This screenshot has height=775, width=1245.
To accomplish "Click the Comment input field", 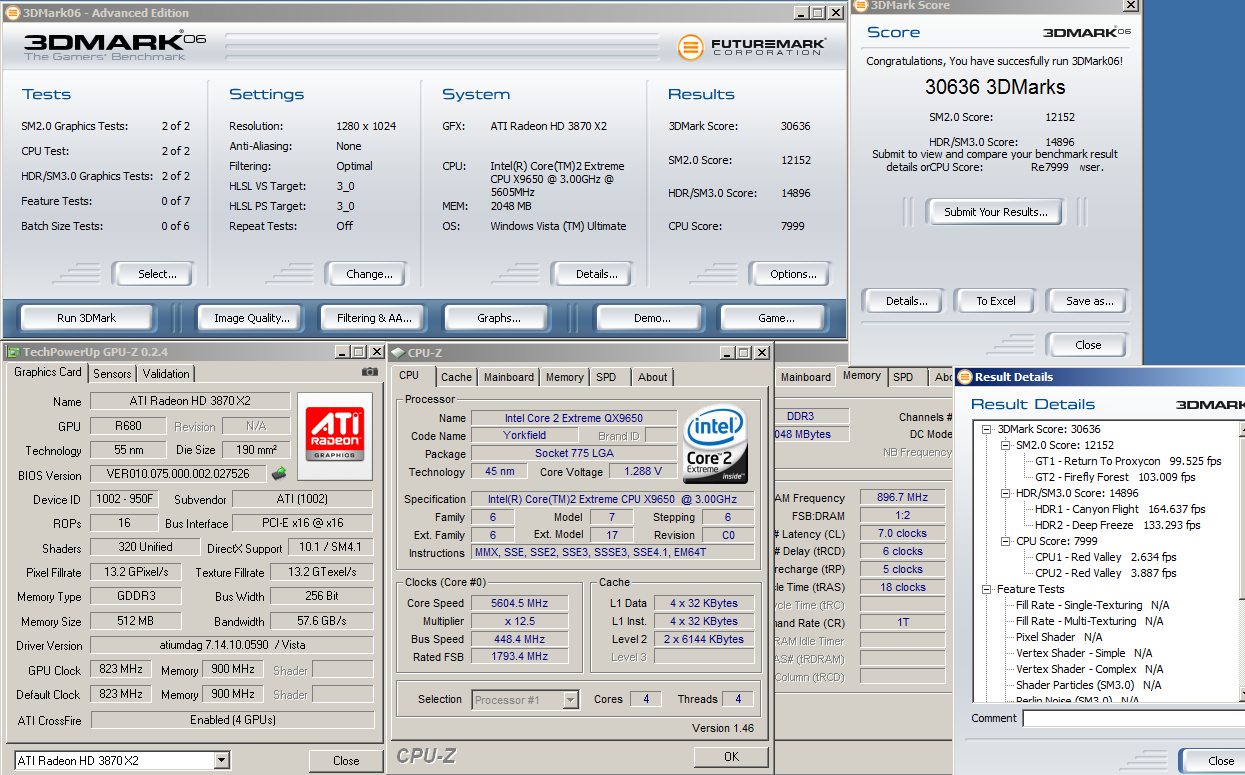I will point(1133,719).
